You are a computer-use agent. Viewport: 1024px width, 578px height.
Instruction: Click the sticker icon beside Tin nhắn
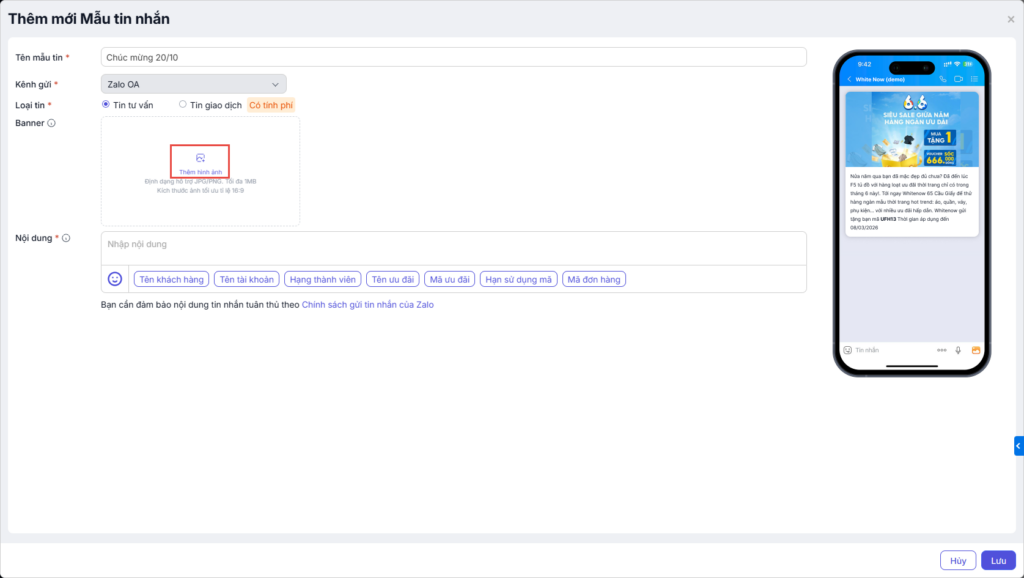848,350
